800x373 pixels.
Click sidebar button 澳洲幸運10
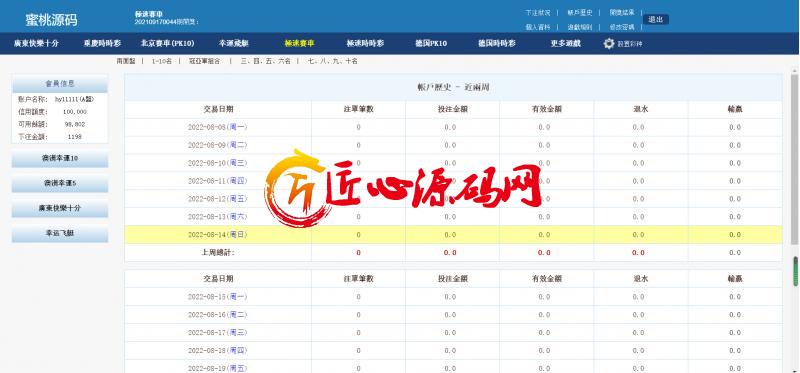pos(60,159)
